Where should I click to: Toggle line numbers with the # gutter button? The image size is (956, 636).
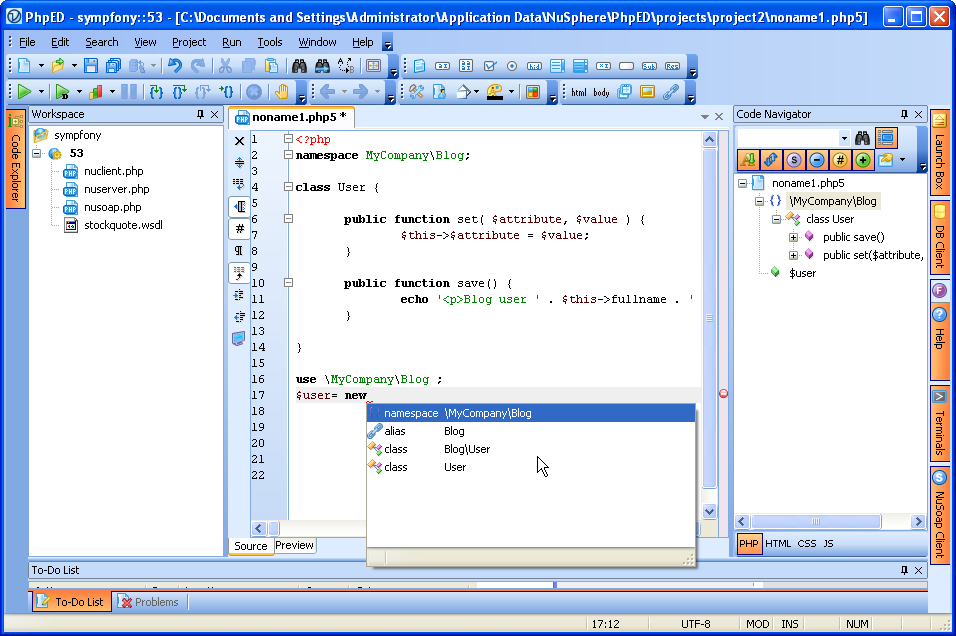239,228
